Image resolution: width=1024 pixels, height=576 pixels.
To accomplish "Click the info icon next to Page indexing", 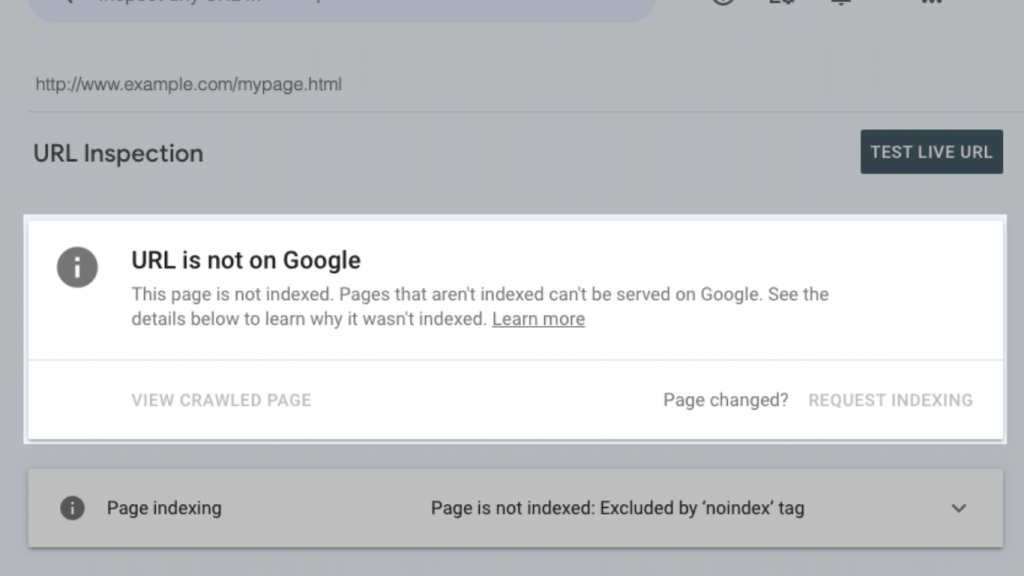I will (x=72, y=508).
